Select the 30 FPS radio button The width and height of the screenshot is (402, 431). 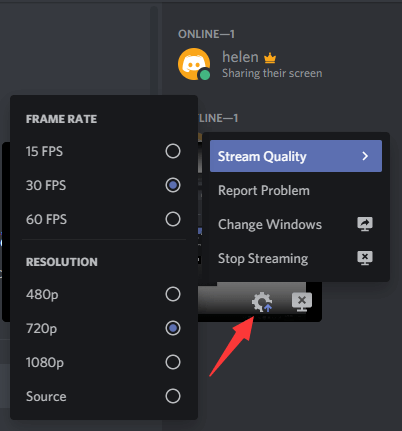pyautogui.click(x=173, y=185)
